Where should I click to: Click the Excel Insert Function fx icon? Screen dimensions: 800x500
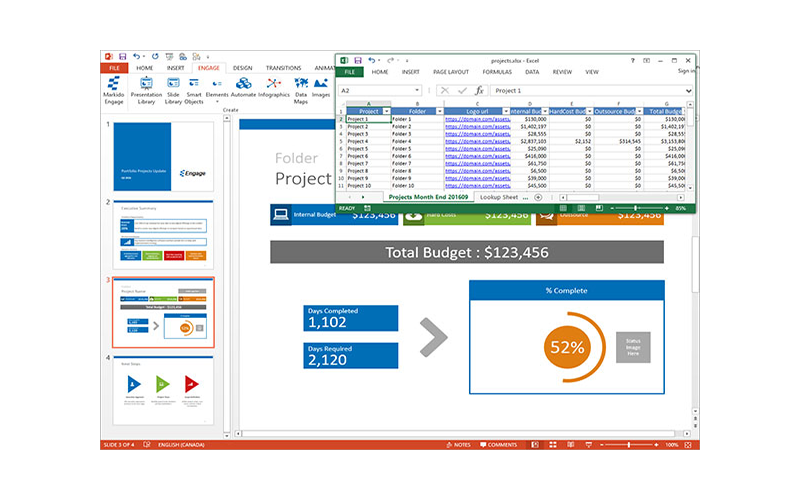(479, 90)
